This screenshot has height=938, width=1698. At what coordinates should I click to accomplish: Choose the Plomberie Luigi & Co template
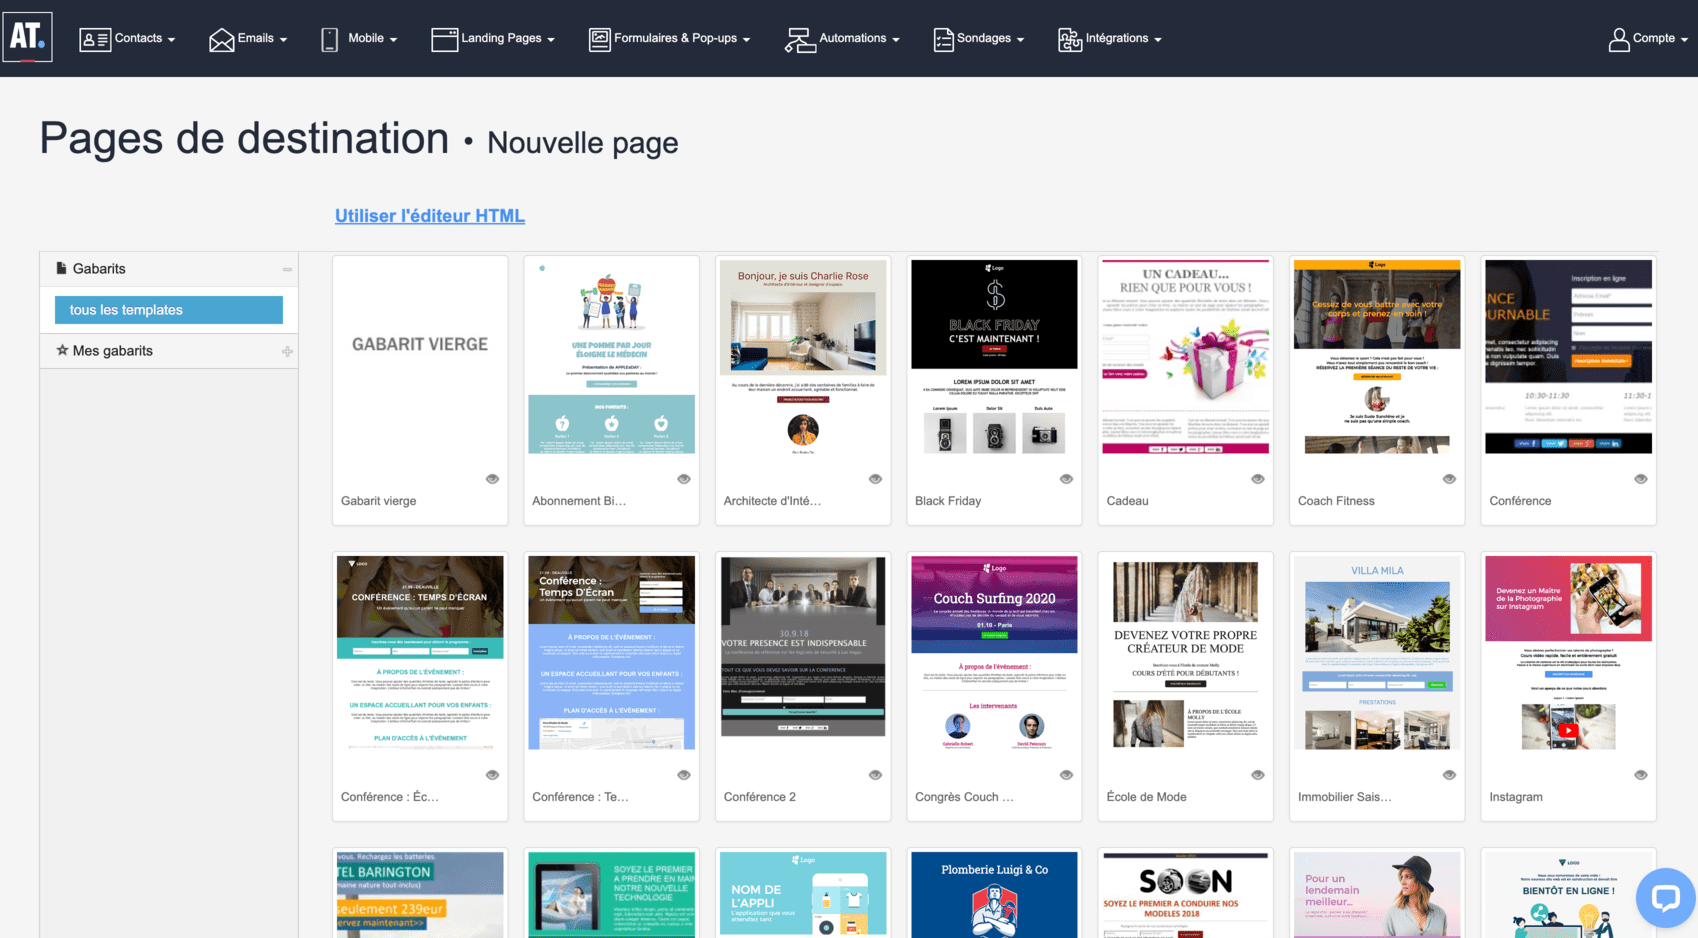coord(994,895)
